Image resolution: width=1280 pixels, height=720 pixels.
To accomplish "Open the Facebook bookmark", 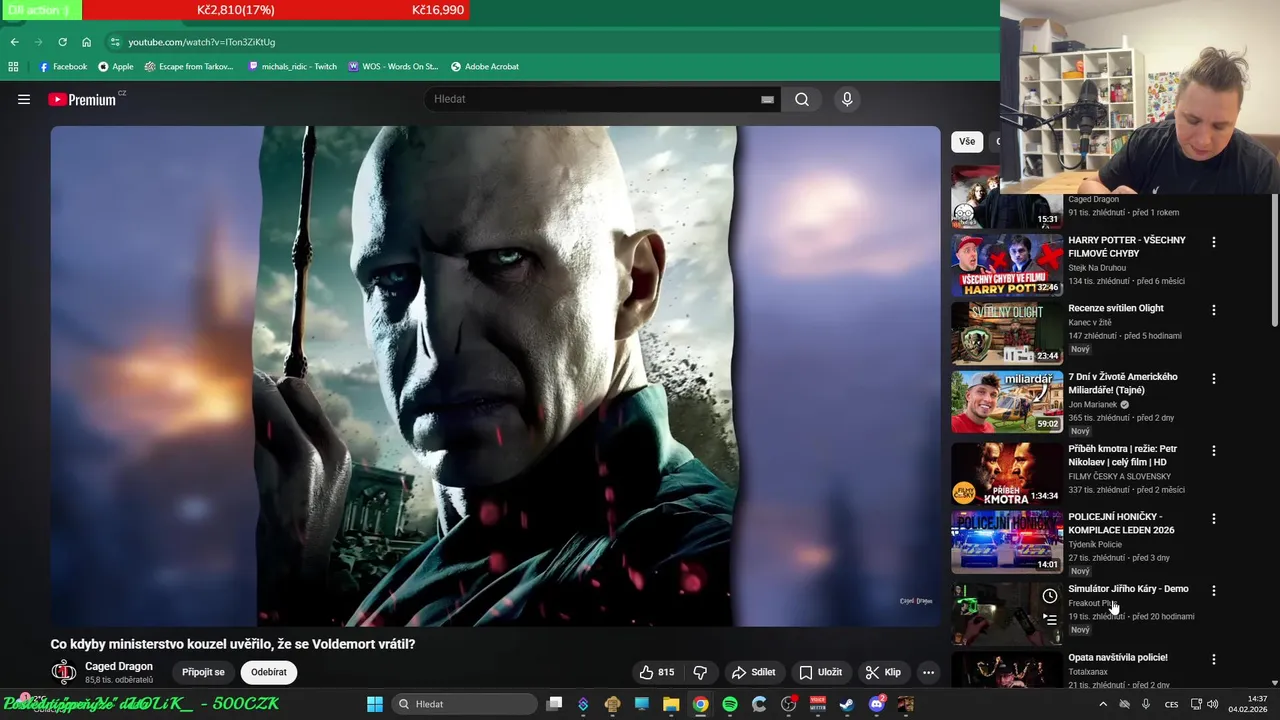I will (63, 66).
